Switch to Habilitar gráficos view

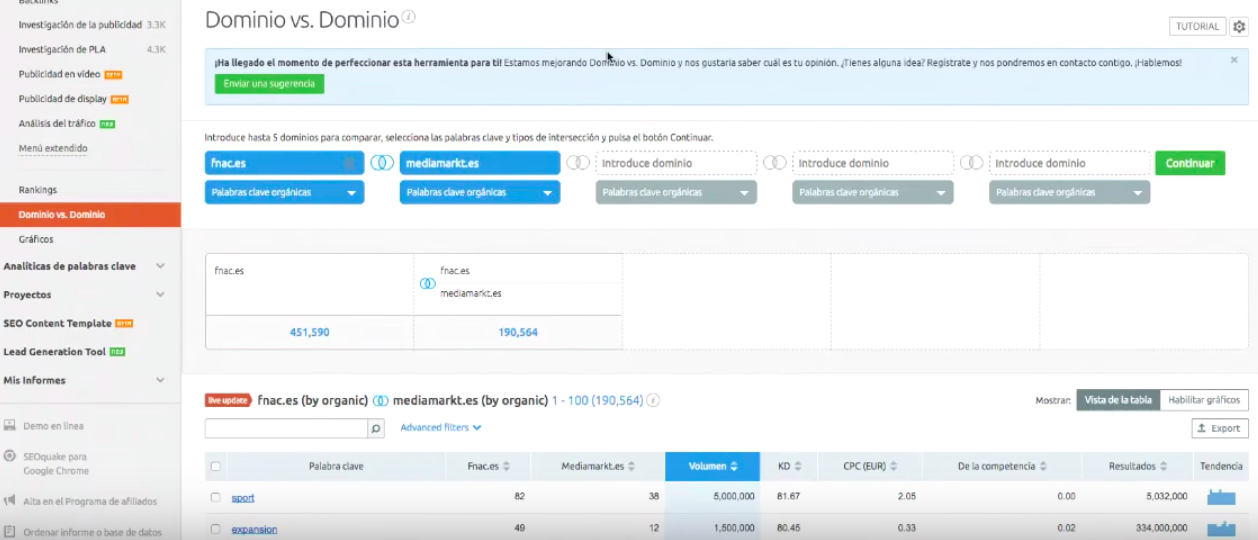1204,400
